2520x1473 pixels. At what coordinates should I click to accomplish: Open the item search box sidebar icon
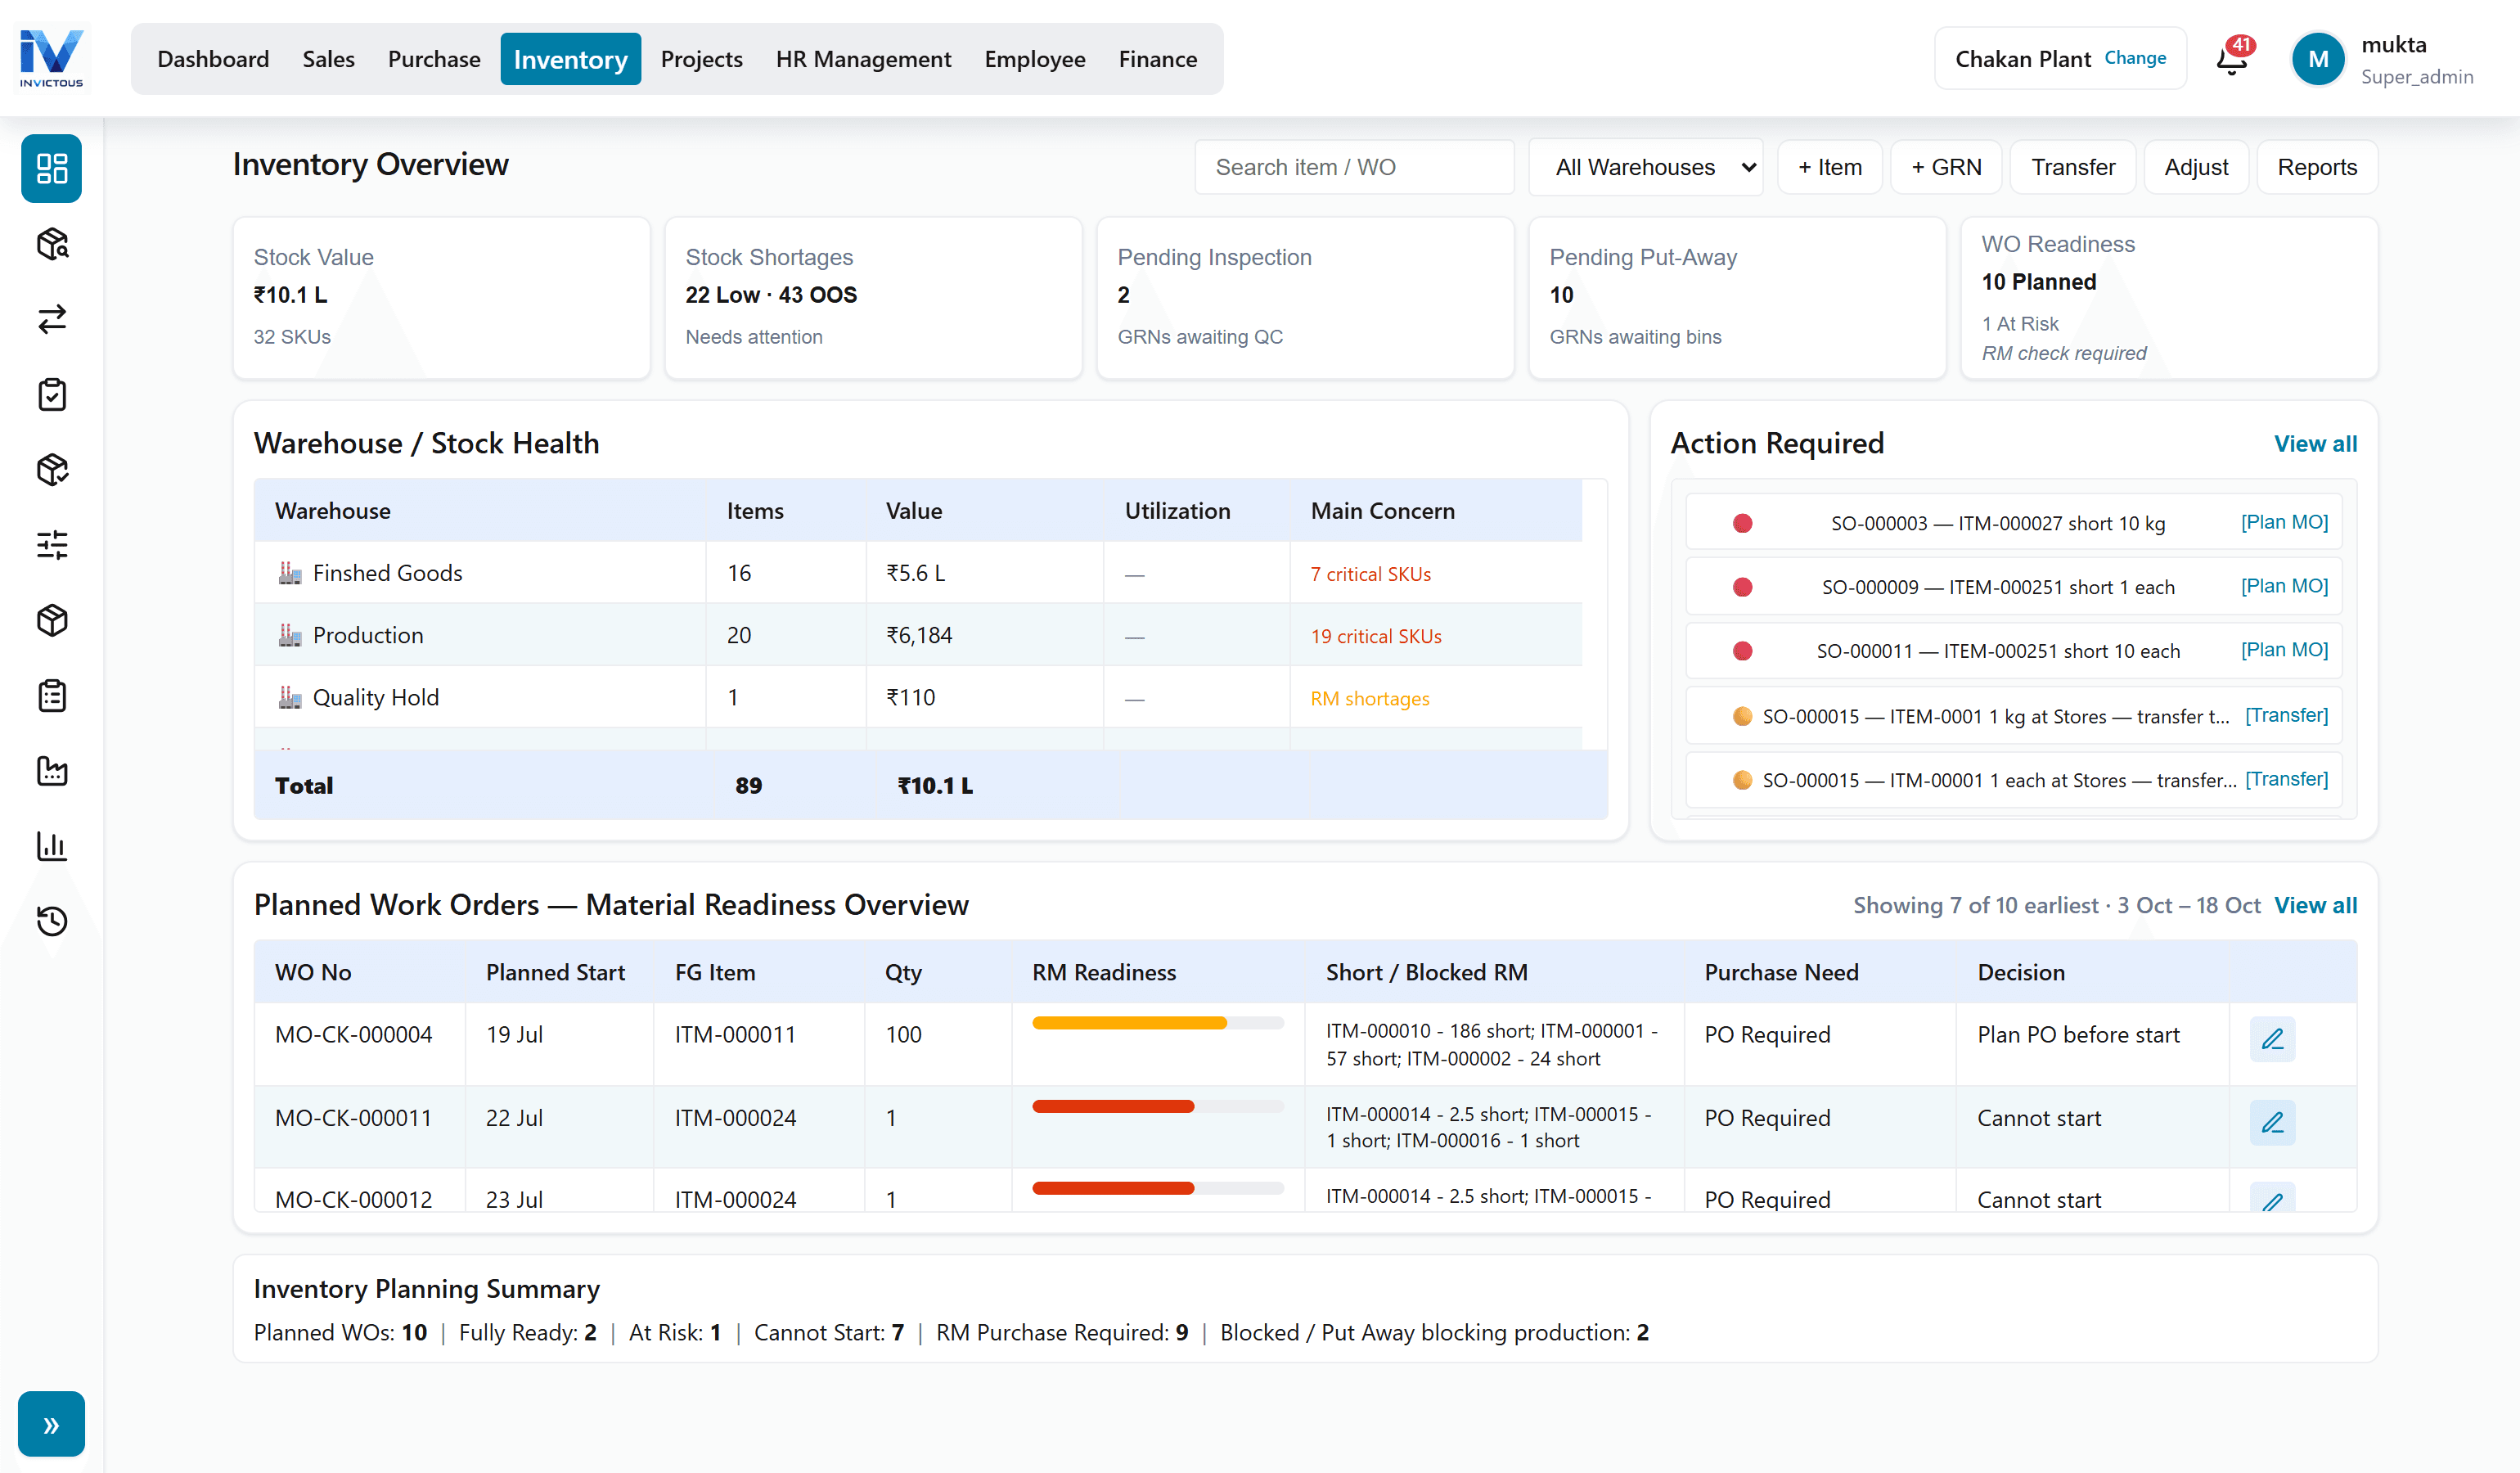pos(52,244)
